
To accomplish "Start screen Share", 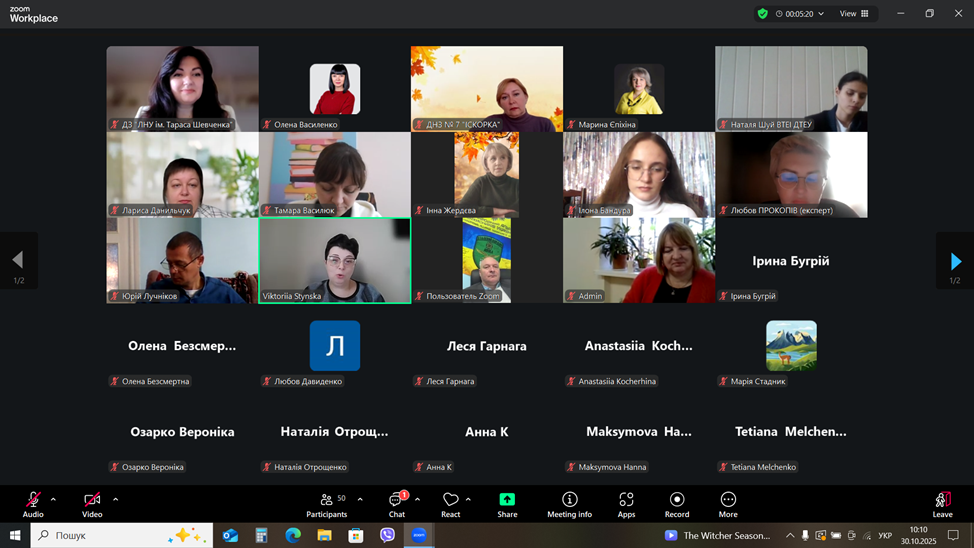I will pyautogui.click(x=507, y=504).
